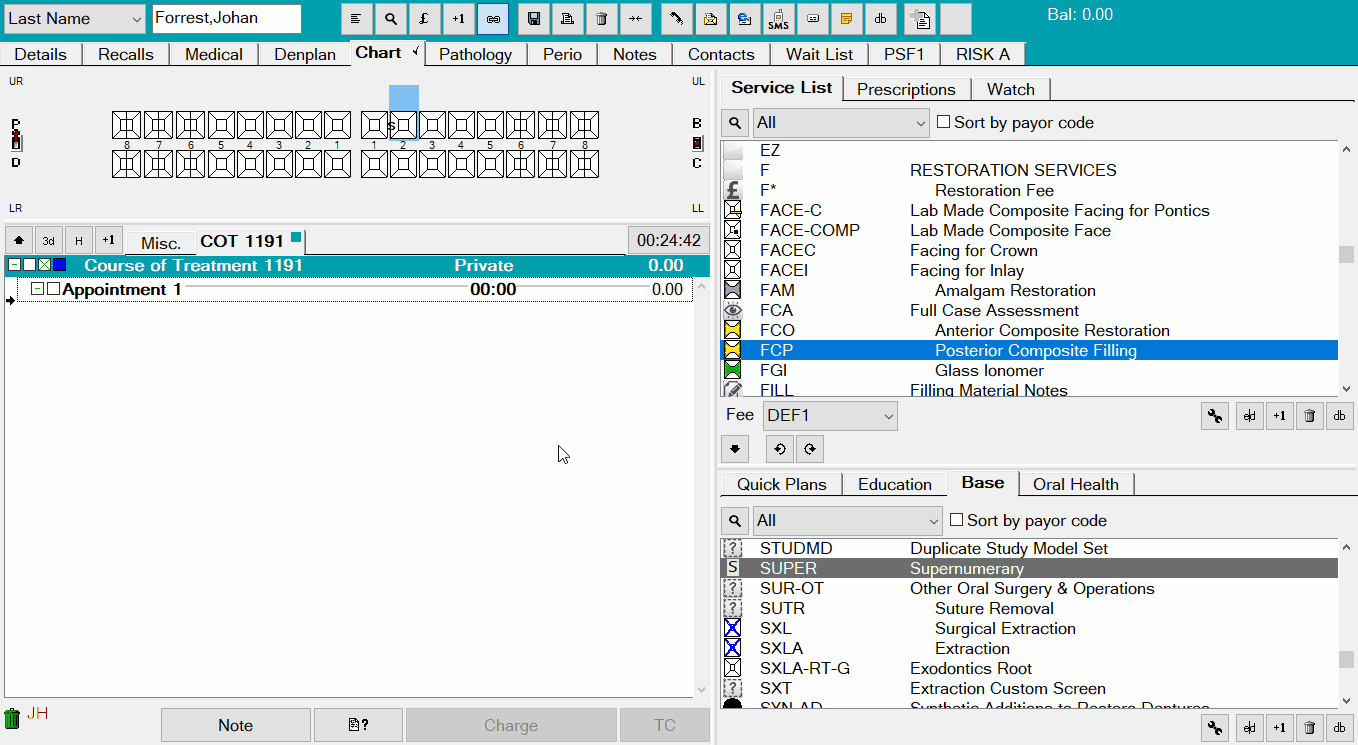
Task: Click the trash bin icon in top toolbar
Action: [601, 19]
